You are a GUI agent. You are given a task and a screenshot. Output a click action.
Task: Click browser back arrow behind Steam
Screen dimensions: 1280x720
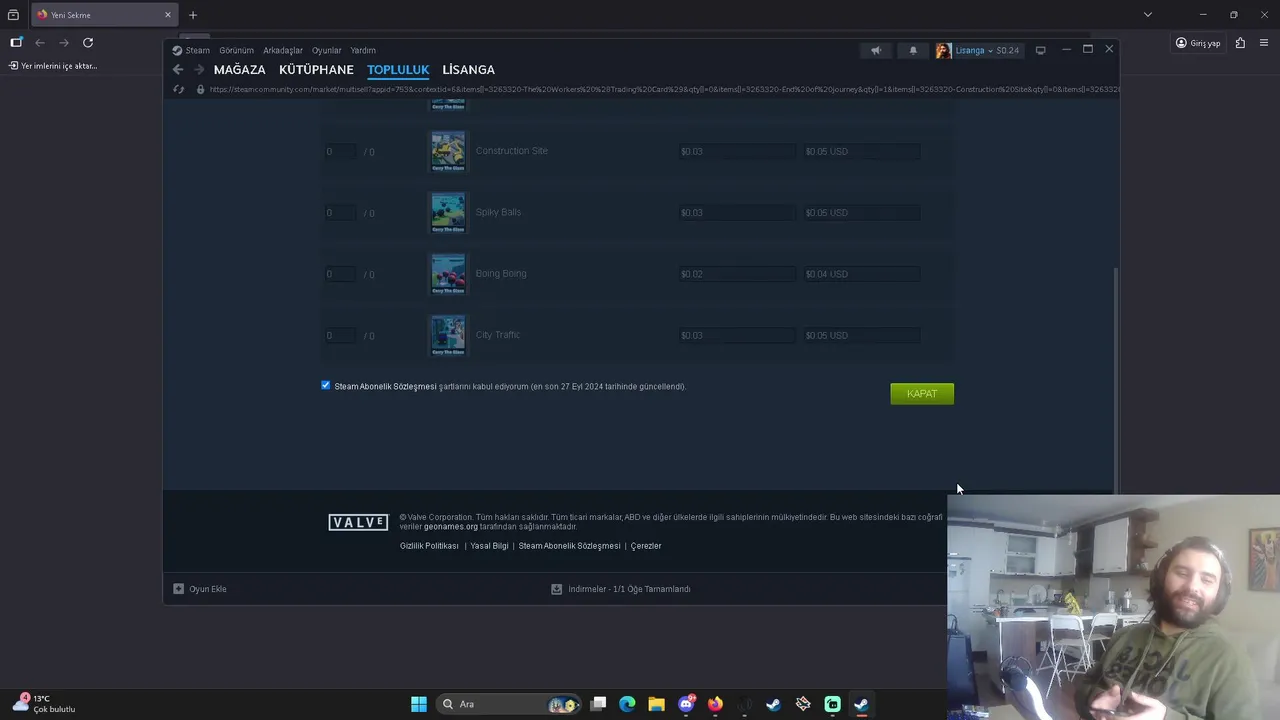[x=40, y=42]
